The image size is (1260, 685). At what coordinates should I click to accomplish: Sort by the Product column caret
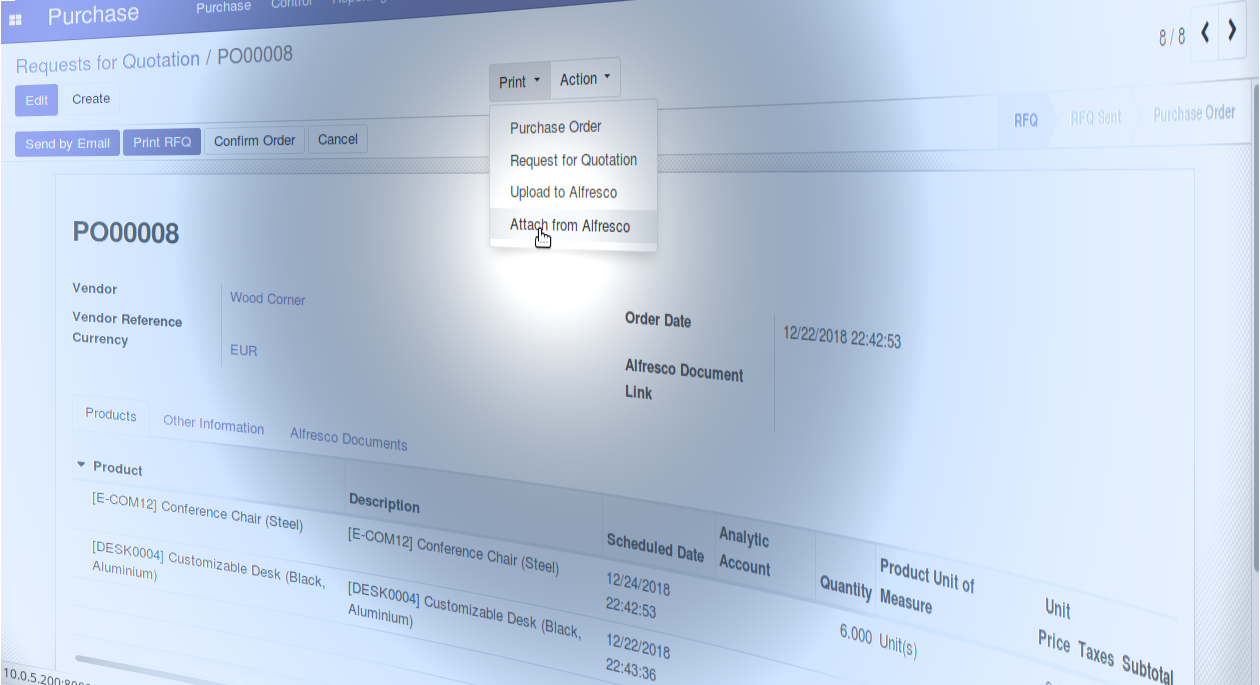81,465
